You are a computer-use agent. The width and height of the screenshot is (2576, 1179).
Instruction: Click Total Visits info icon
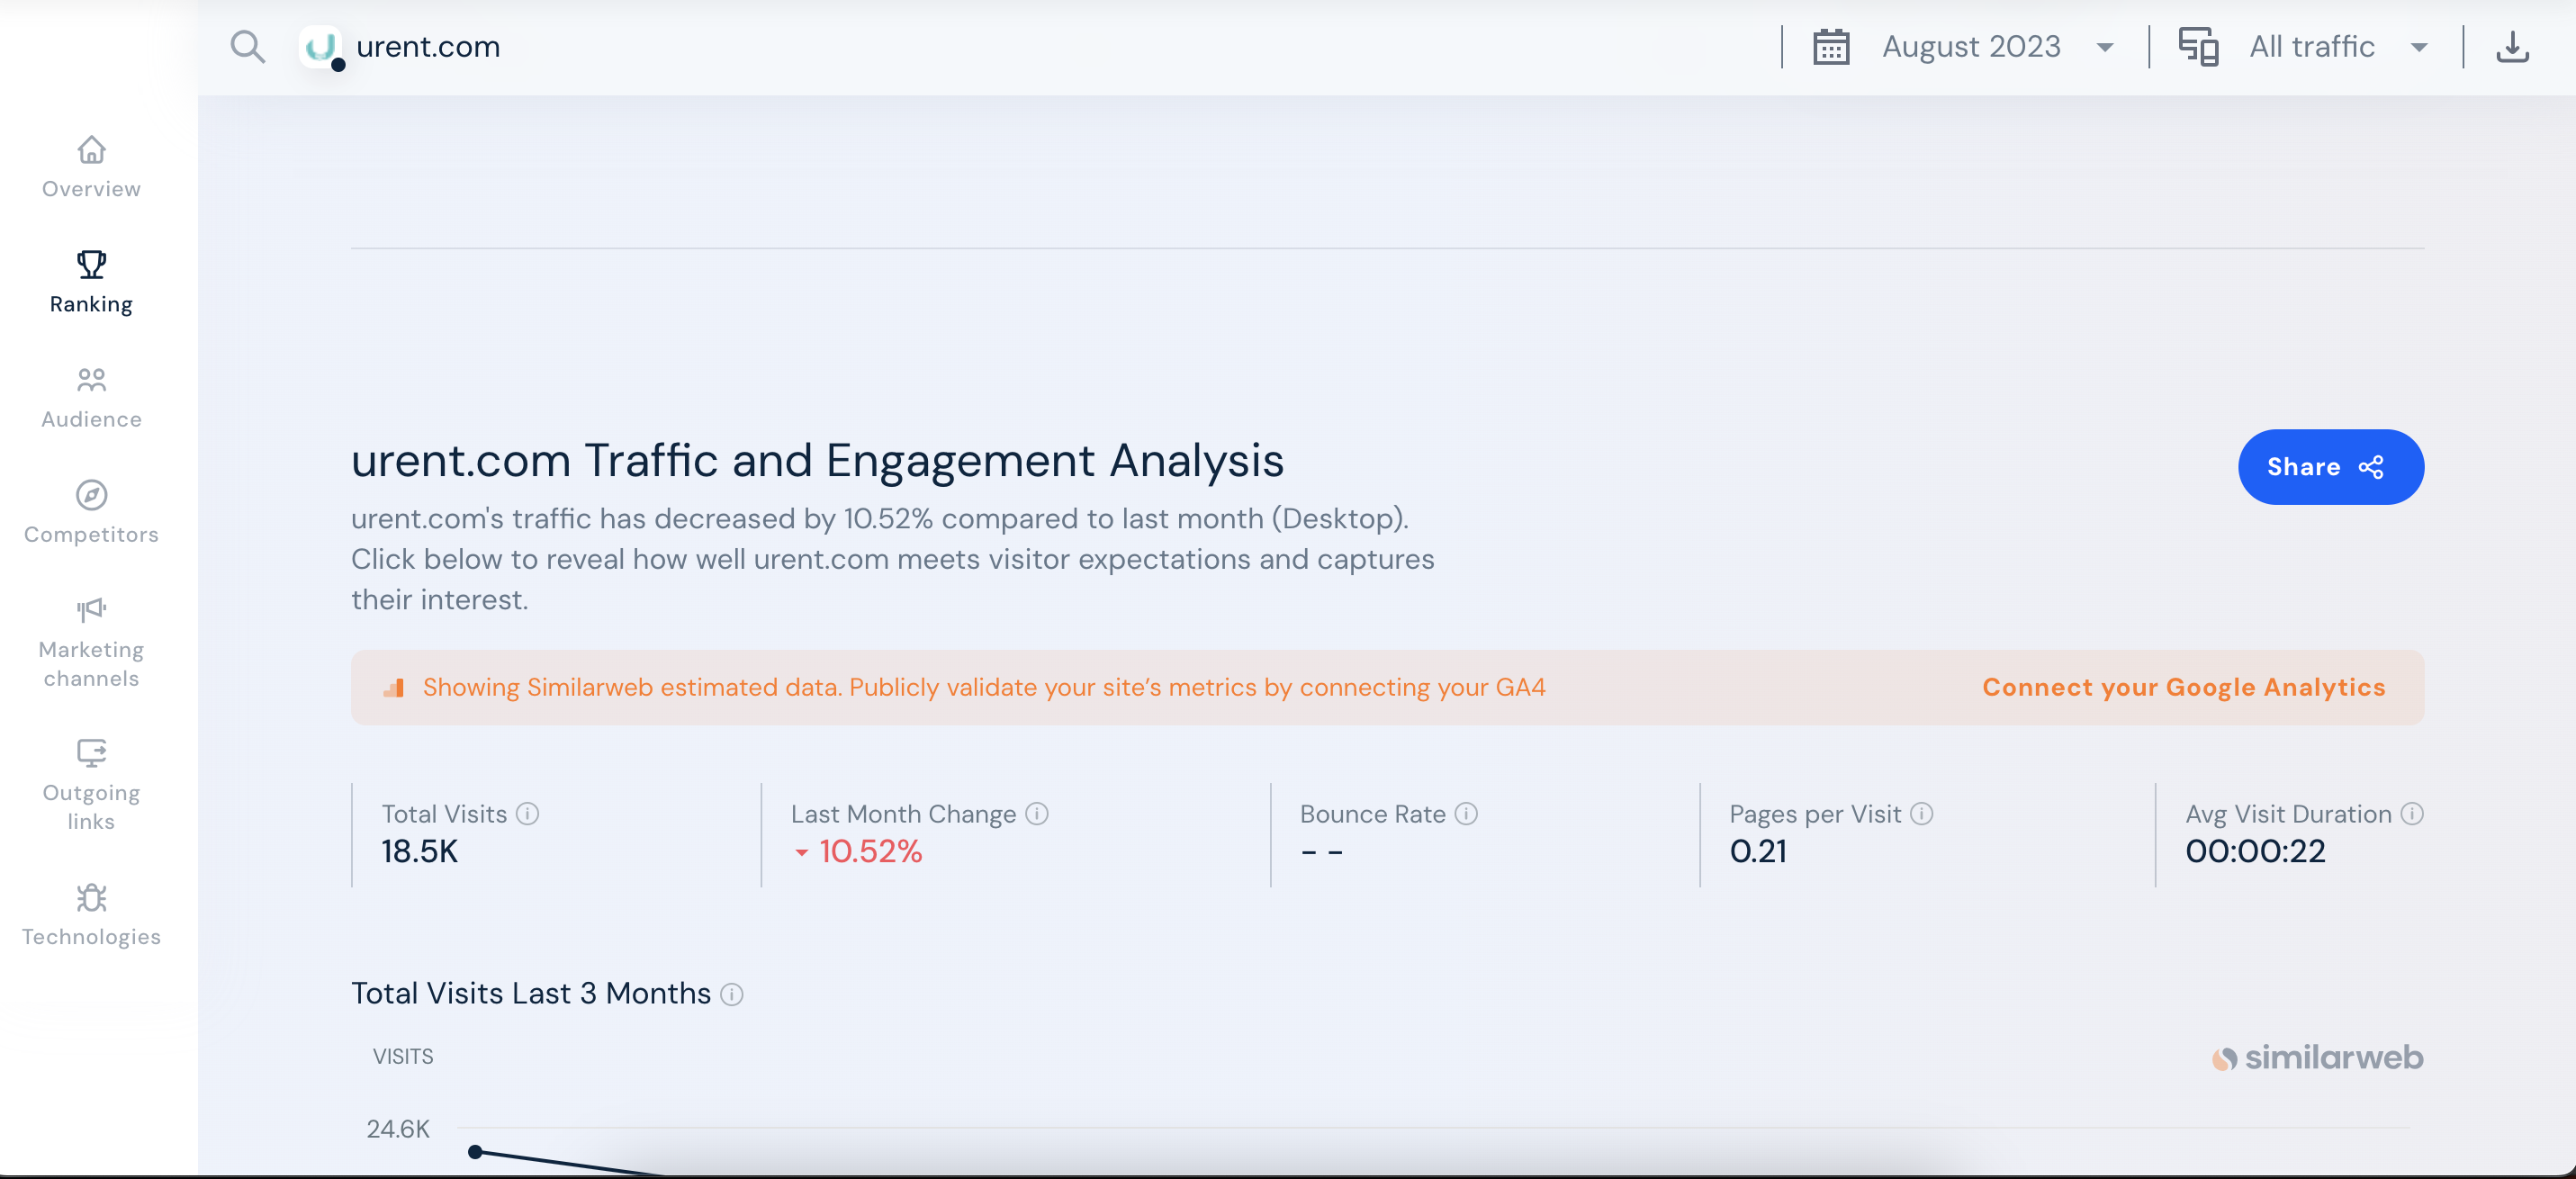pos(527,814)
